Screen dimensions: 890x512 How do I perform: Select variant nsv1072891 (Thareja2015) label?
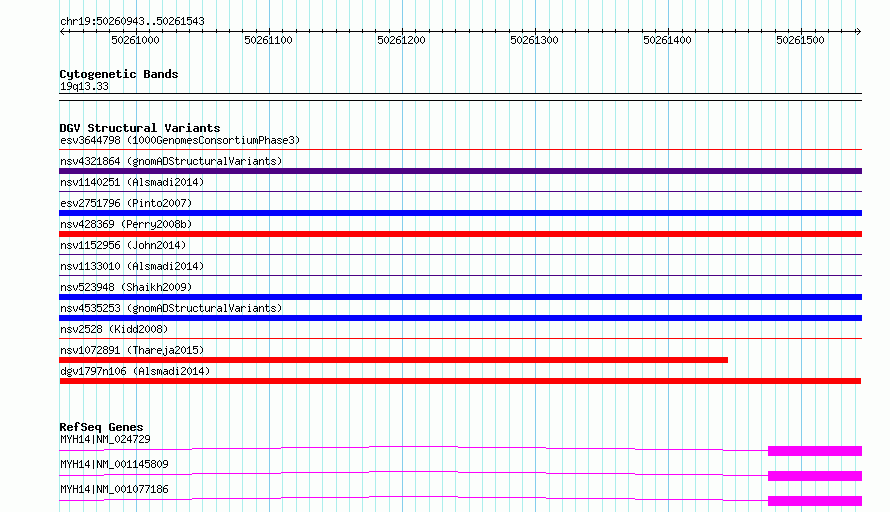point(132,350)
